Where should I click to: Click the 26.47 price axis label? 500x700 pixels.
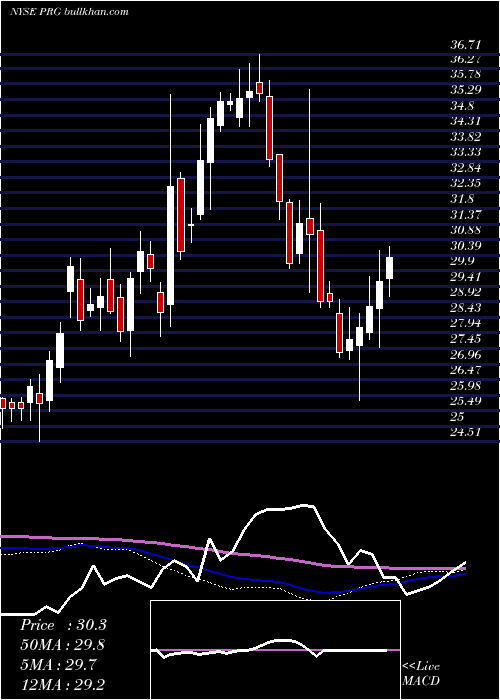466,370
